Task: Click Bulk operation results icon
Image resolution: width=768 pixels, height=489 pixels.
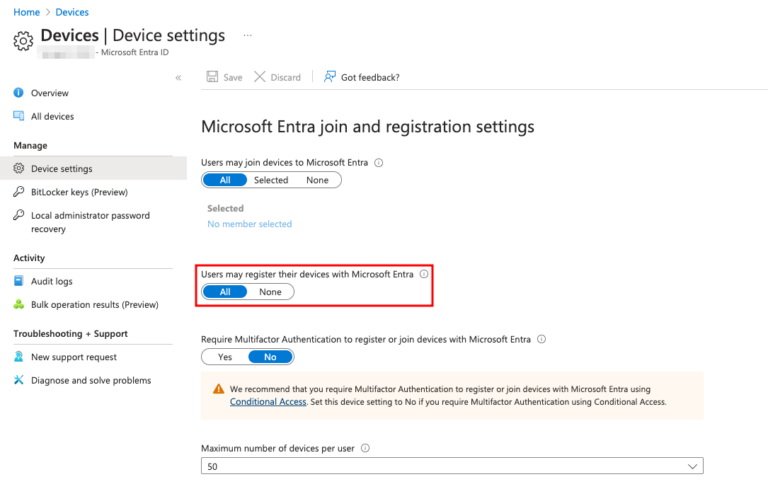Action: pos(18,305)
